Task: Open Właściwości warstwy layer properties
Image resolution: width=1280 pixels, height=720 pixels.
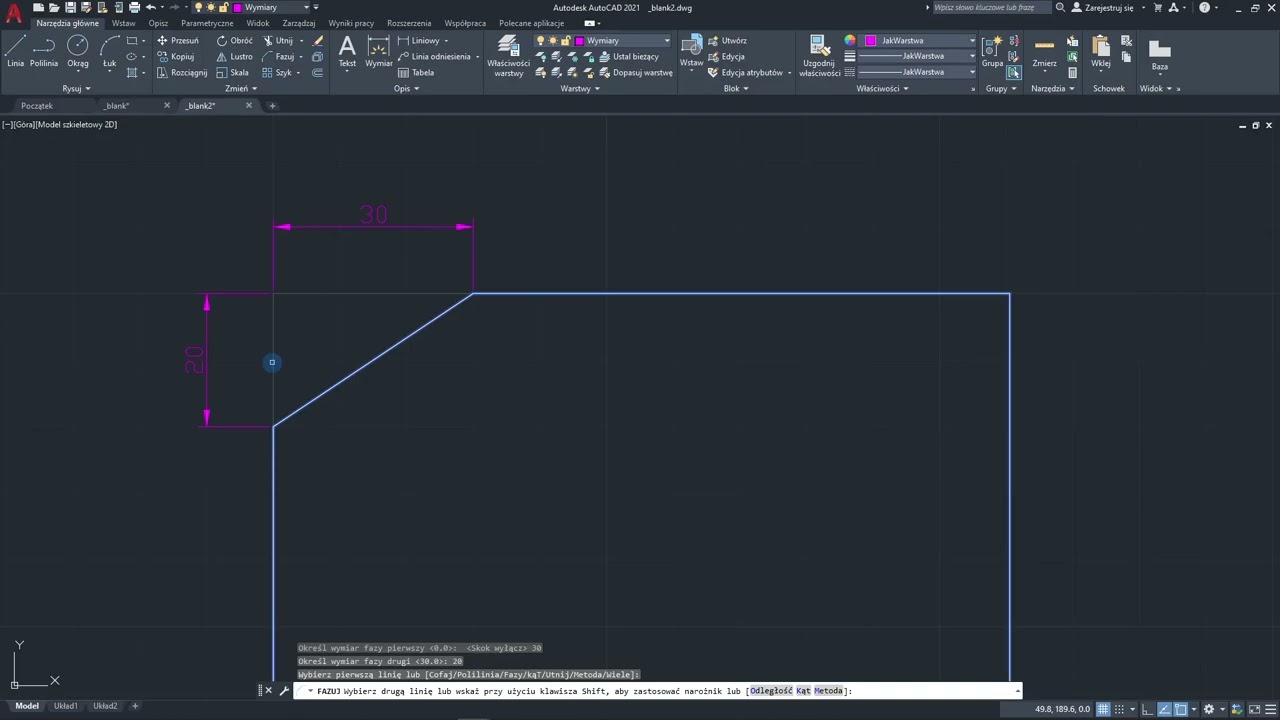Action: [508, 56]
